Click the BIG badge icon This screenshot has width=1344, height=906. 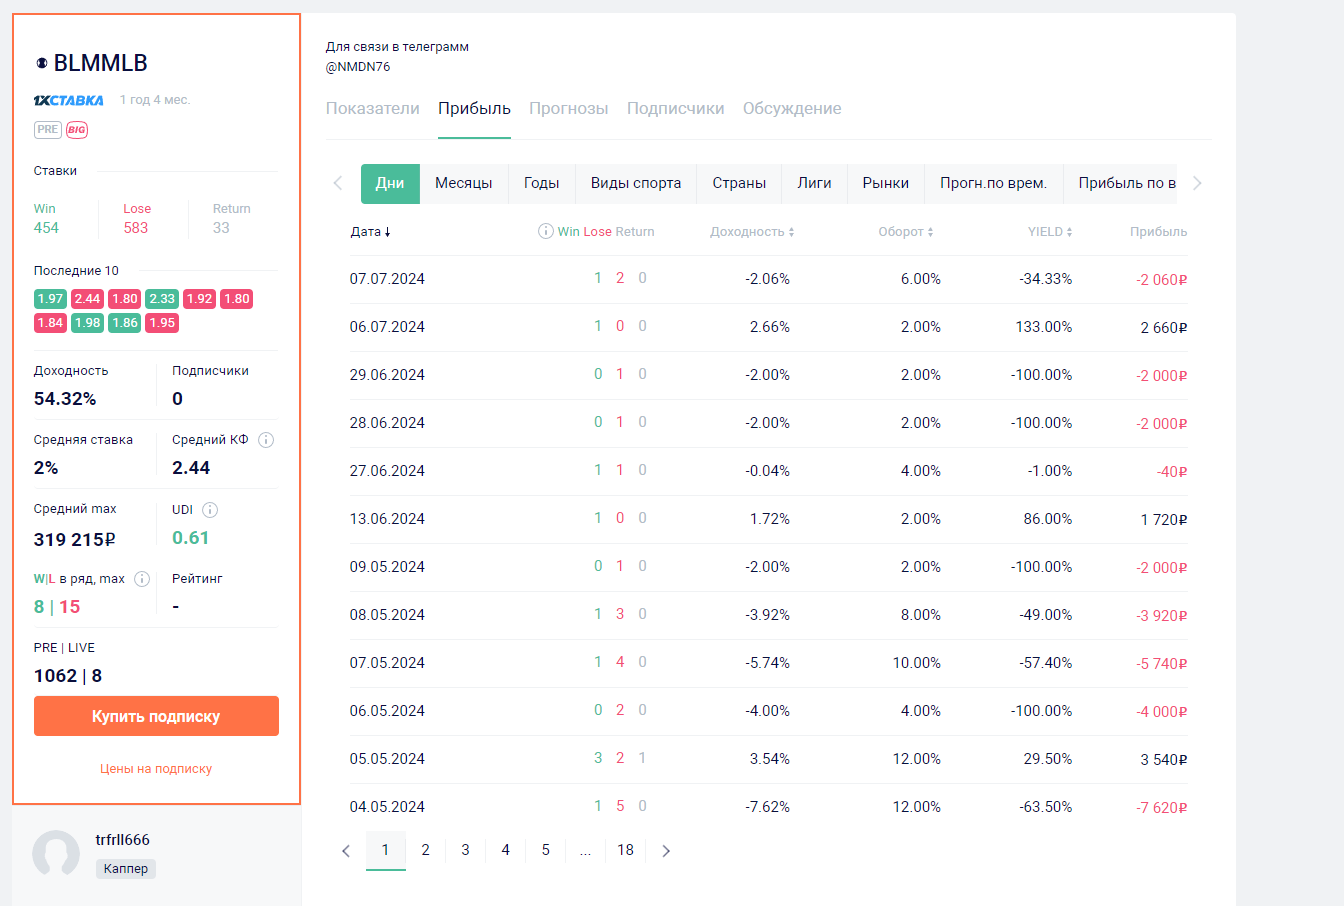[77, 130]
